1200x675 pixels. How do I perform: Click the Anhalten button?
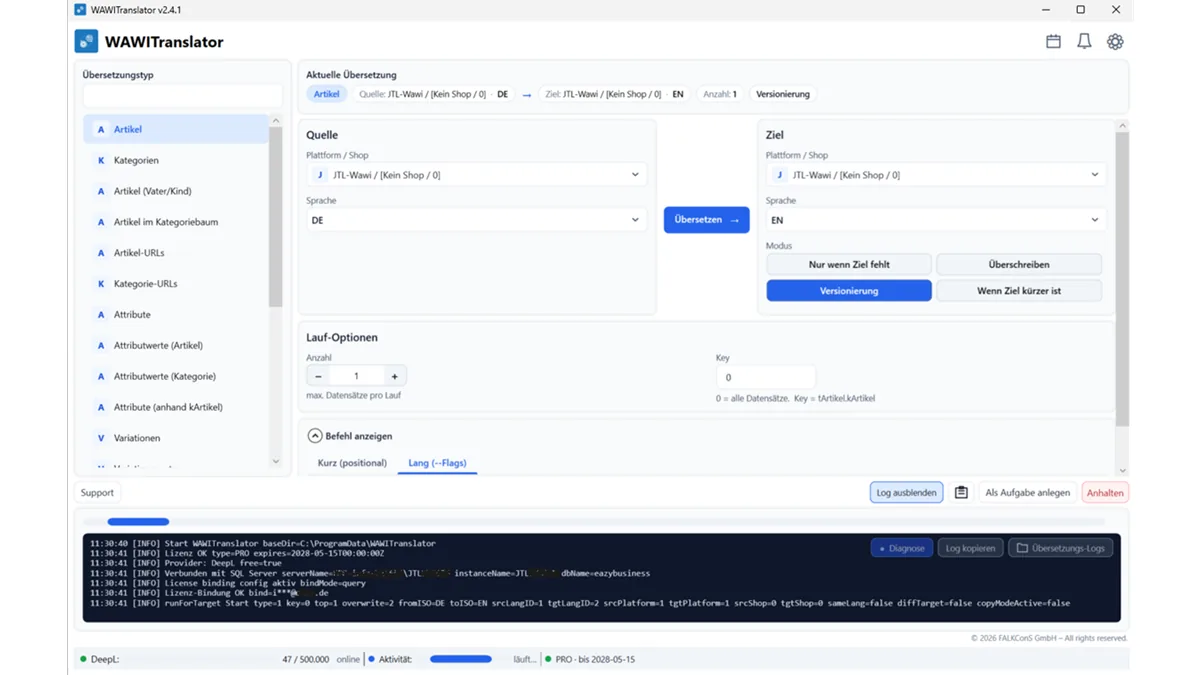pyautogui.click(x=1105, y=492)
